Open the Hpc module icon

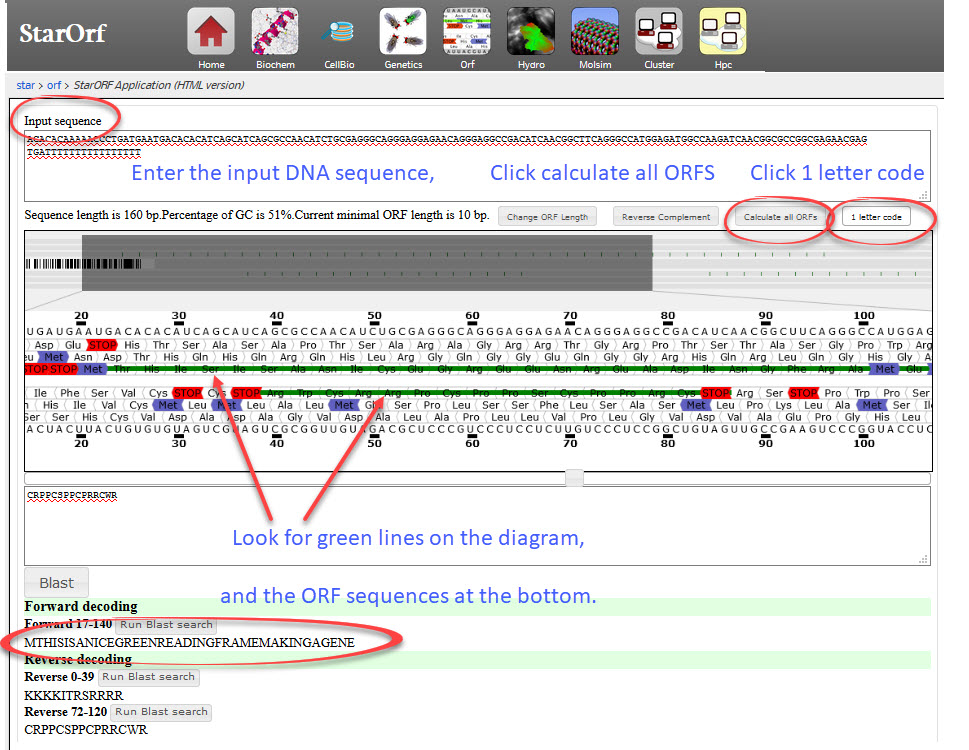tap(723, 33)
